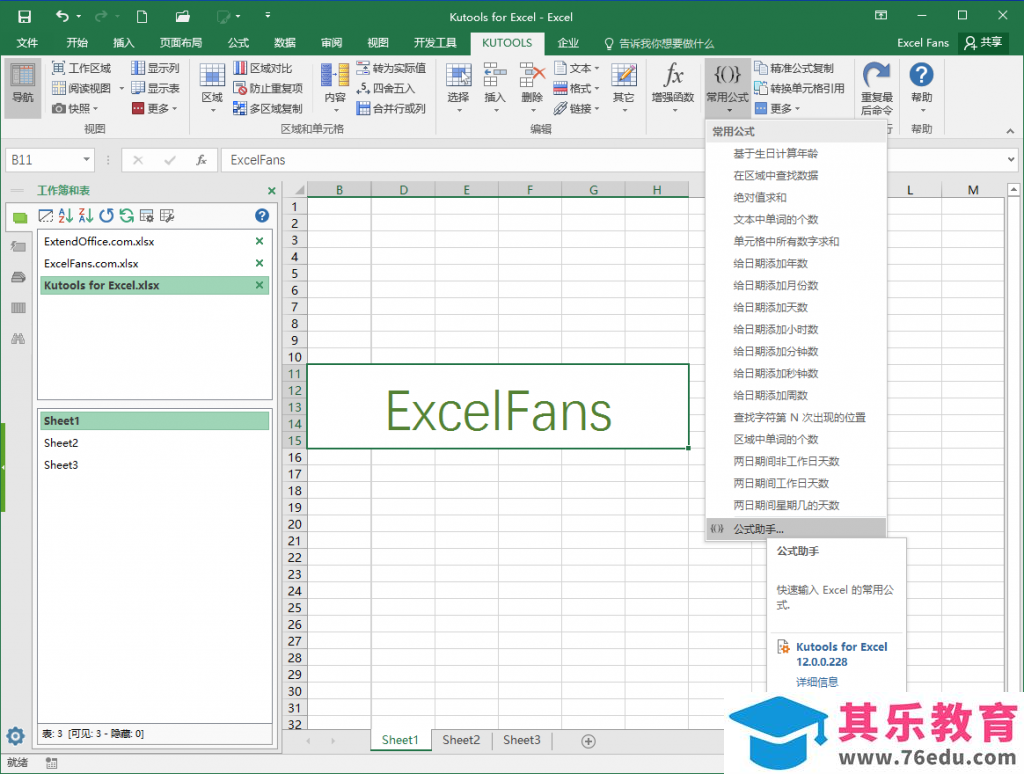The height and width of the screenshot is (774, 1024).
Task: Close ExtendOffice.com.xlsx in workbook list
Action: pyautogui.click(x=259, y=241)
